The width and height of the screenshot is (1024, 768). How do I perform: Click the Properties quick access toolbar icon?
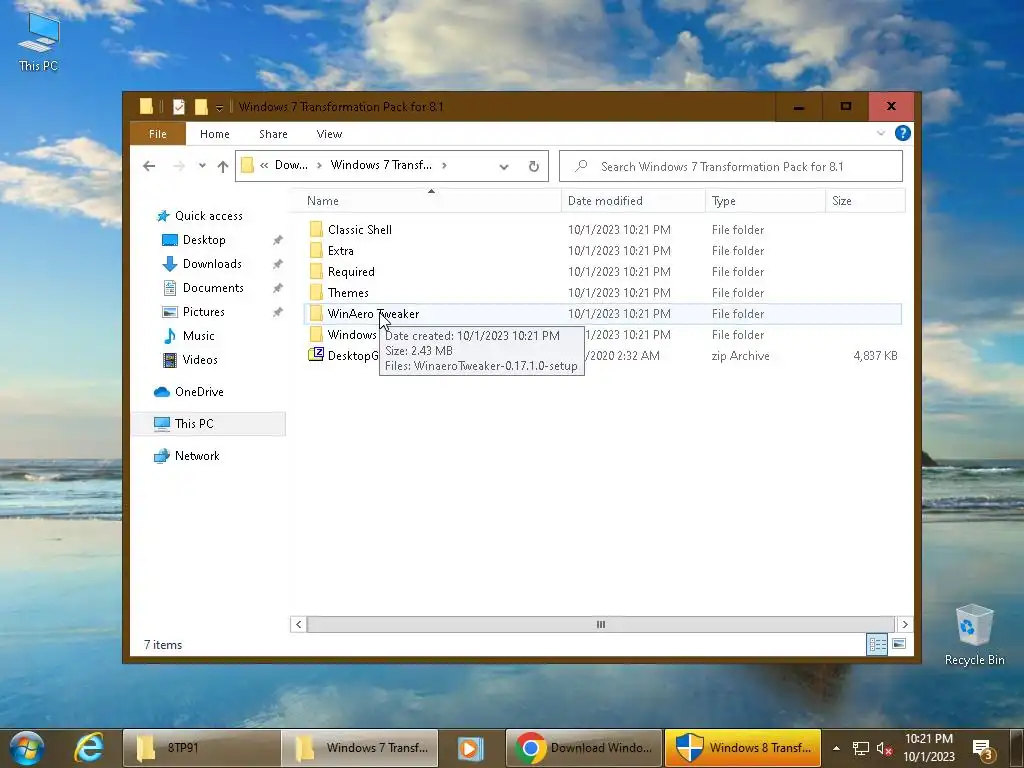pyautogui.click(x=178, y=106)
